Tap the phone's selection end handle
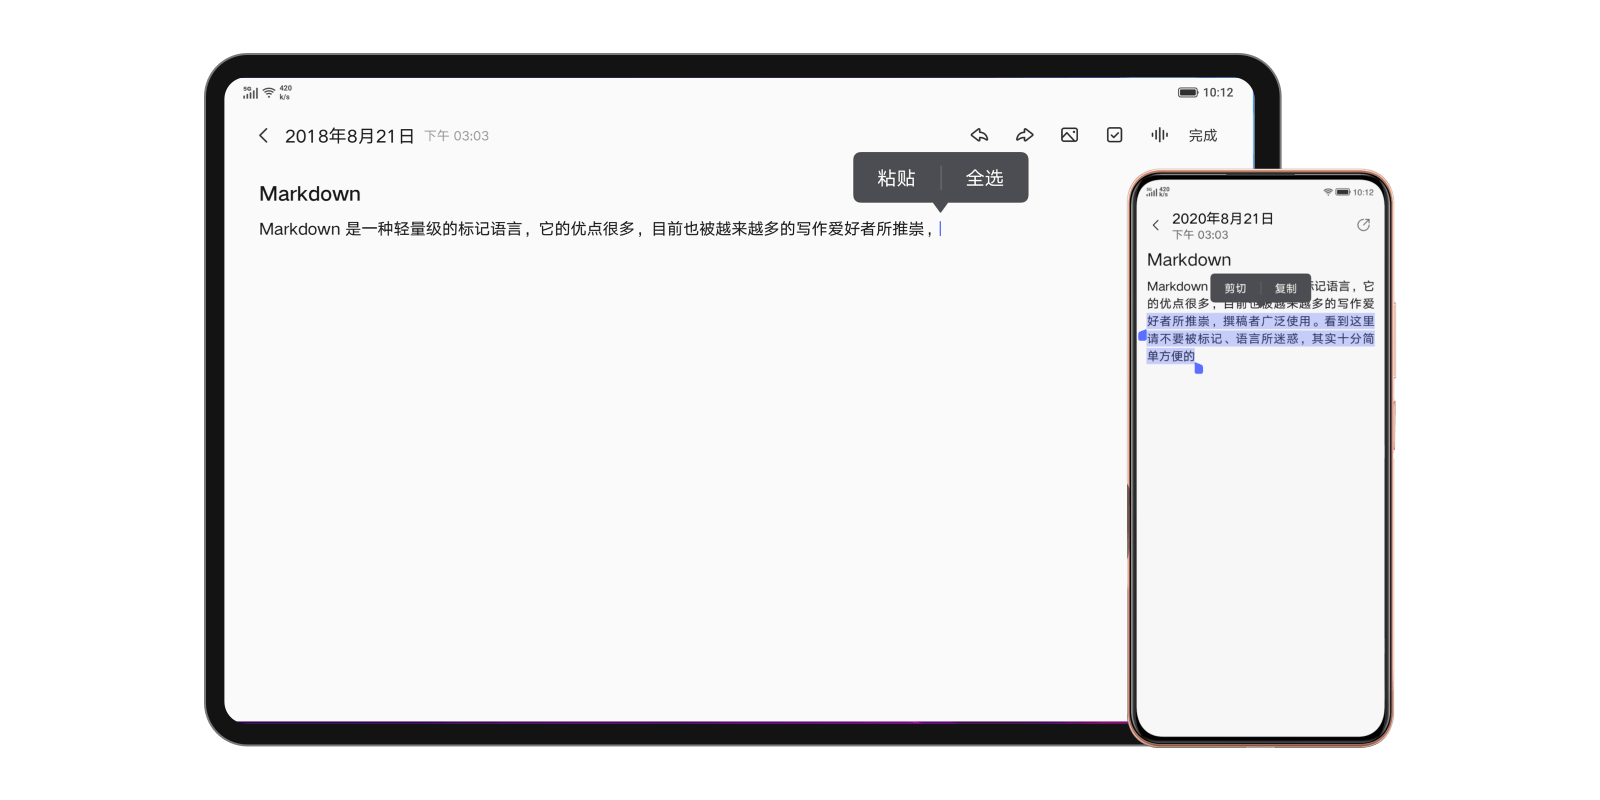 click(x=1199, y=369)
